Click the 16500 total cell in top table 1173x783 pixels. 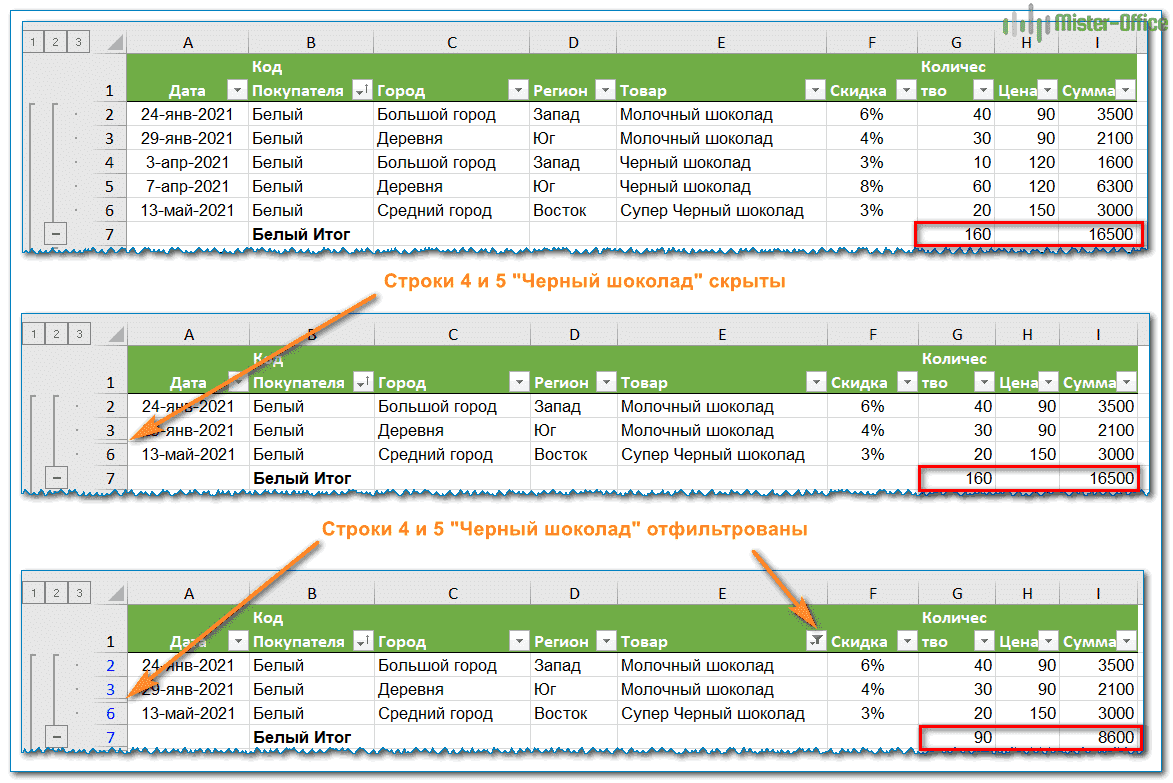coord(1099,235)
